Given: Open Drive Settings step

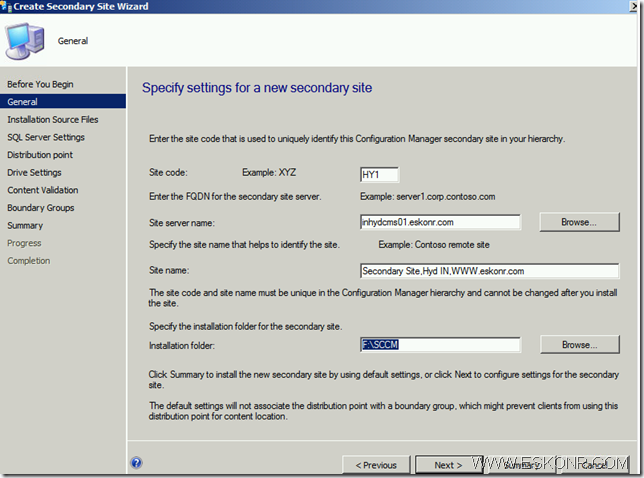Looking at the screenshot, I should [x=34, y=172].
